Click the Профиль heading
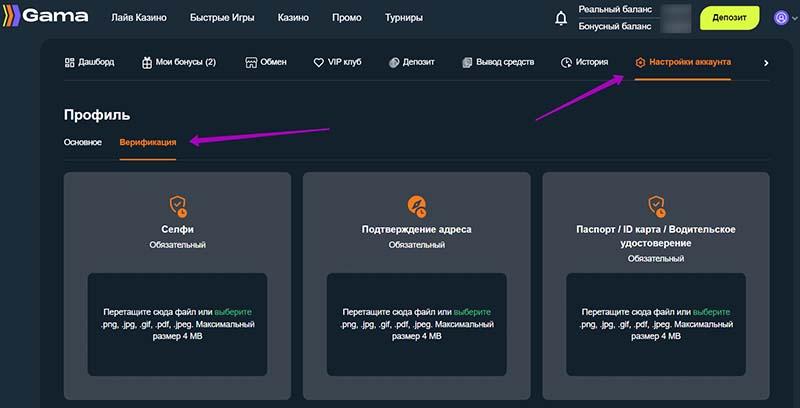Viewport: 800px width, 408px height. coord(97,115)
